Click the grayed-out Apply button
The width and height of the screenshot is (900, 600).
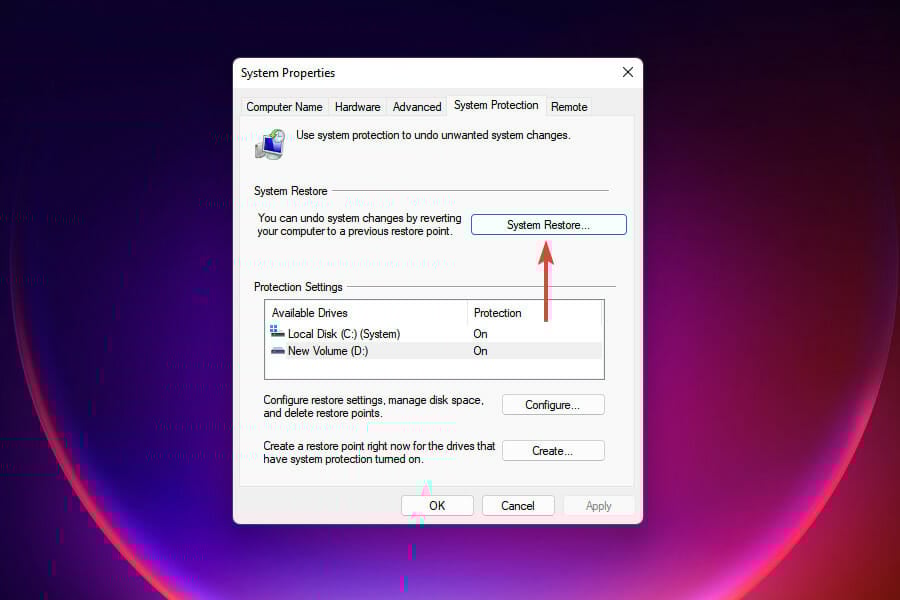tap(599, 505)
